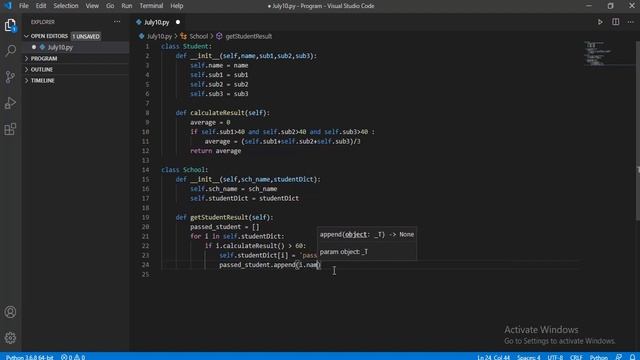Split the editor to the right
Image resolution: width=640 pixels, height=360 pixels.
click(616, 22)
